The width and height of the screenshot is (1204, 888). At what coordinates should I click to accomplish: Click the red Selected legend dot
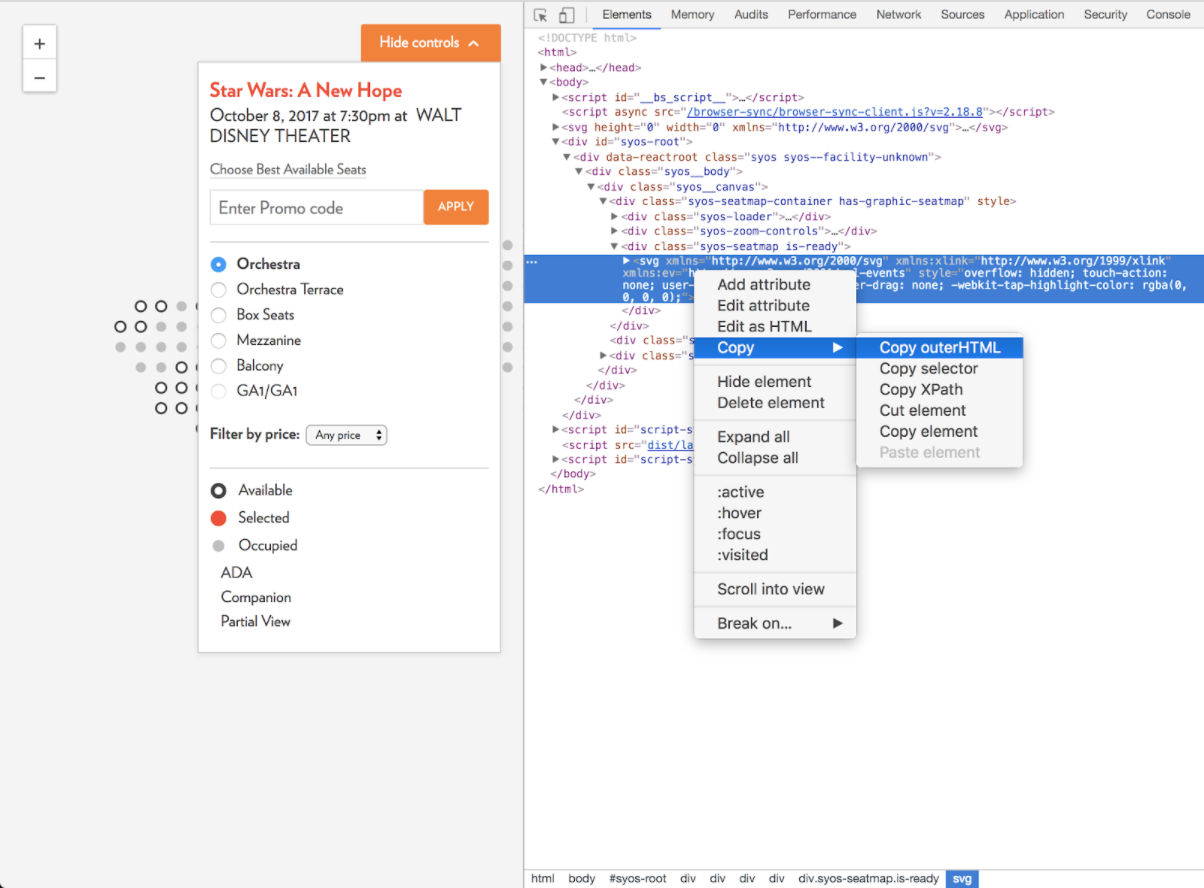(218, 518)
